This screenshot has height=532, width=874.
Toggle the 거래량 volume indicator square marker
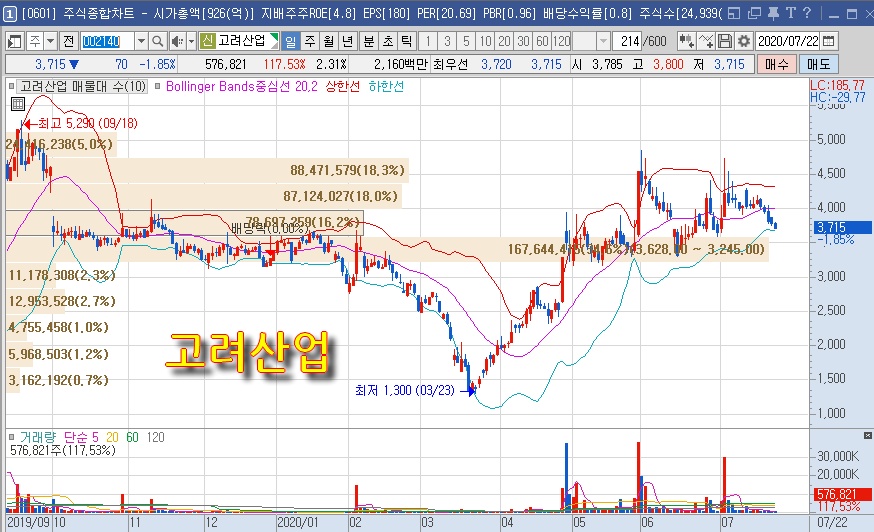click(x=12, y=437)
